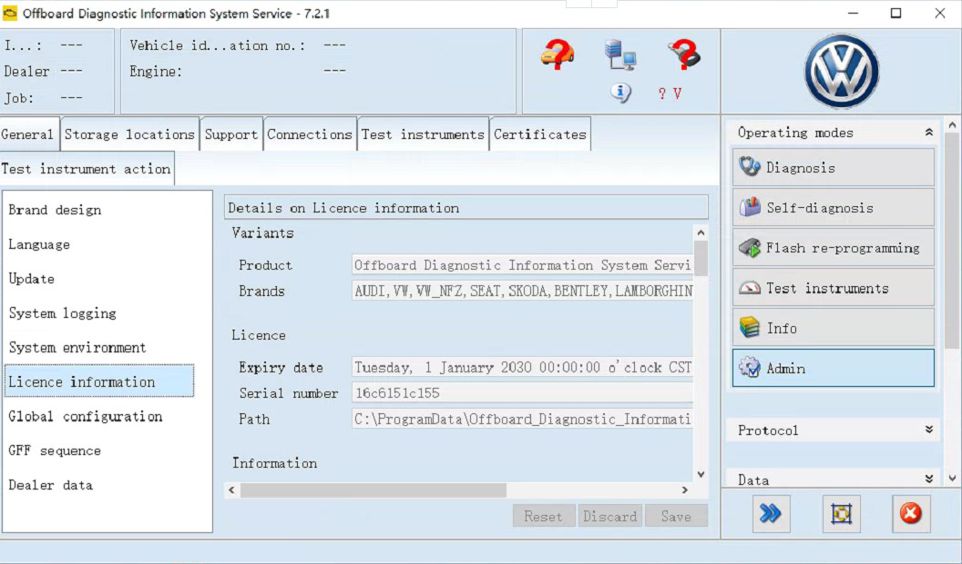This screenshot has height=564, width=962.
Task: Click the Serial number field
Action: point(522,393)
